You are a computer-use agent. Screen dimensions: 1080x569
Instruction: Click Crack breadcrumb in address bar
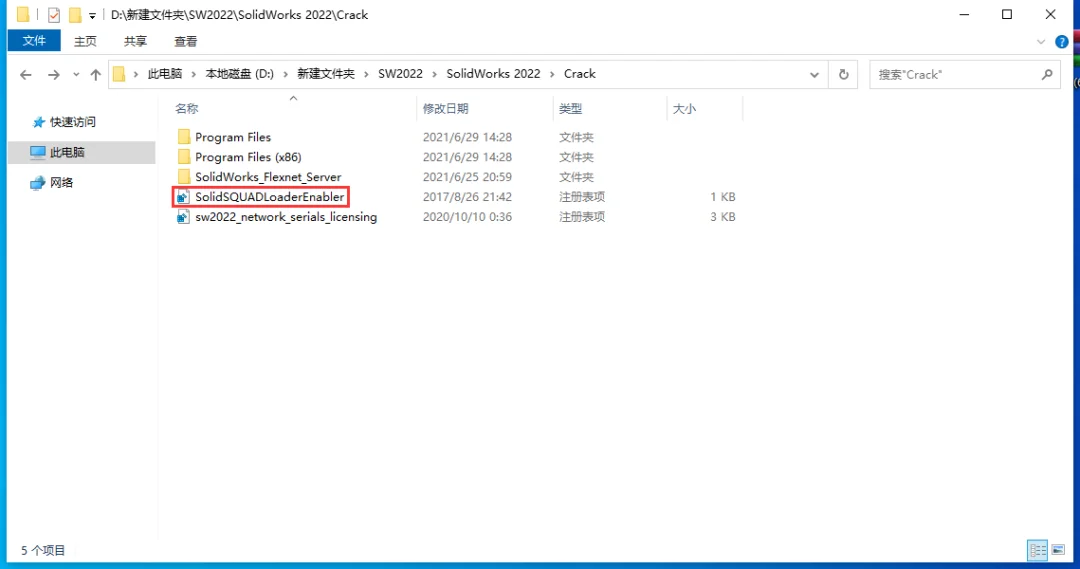[x=579, y=74]
